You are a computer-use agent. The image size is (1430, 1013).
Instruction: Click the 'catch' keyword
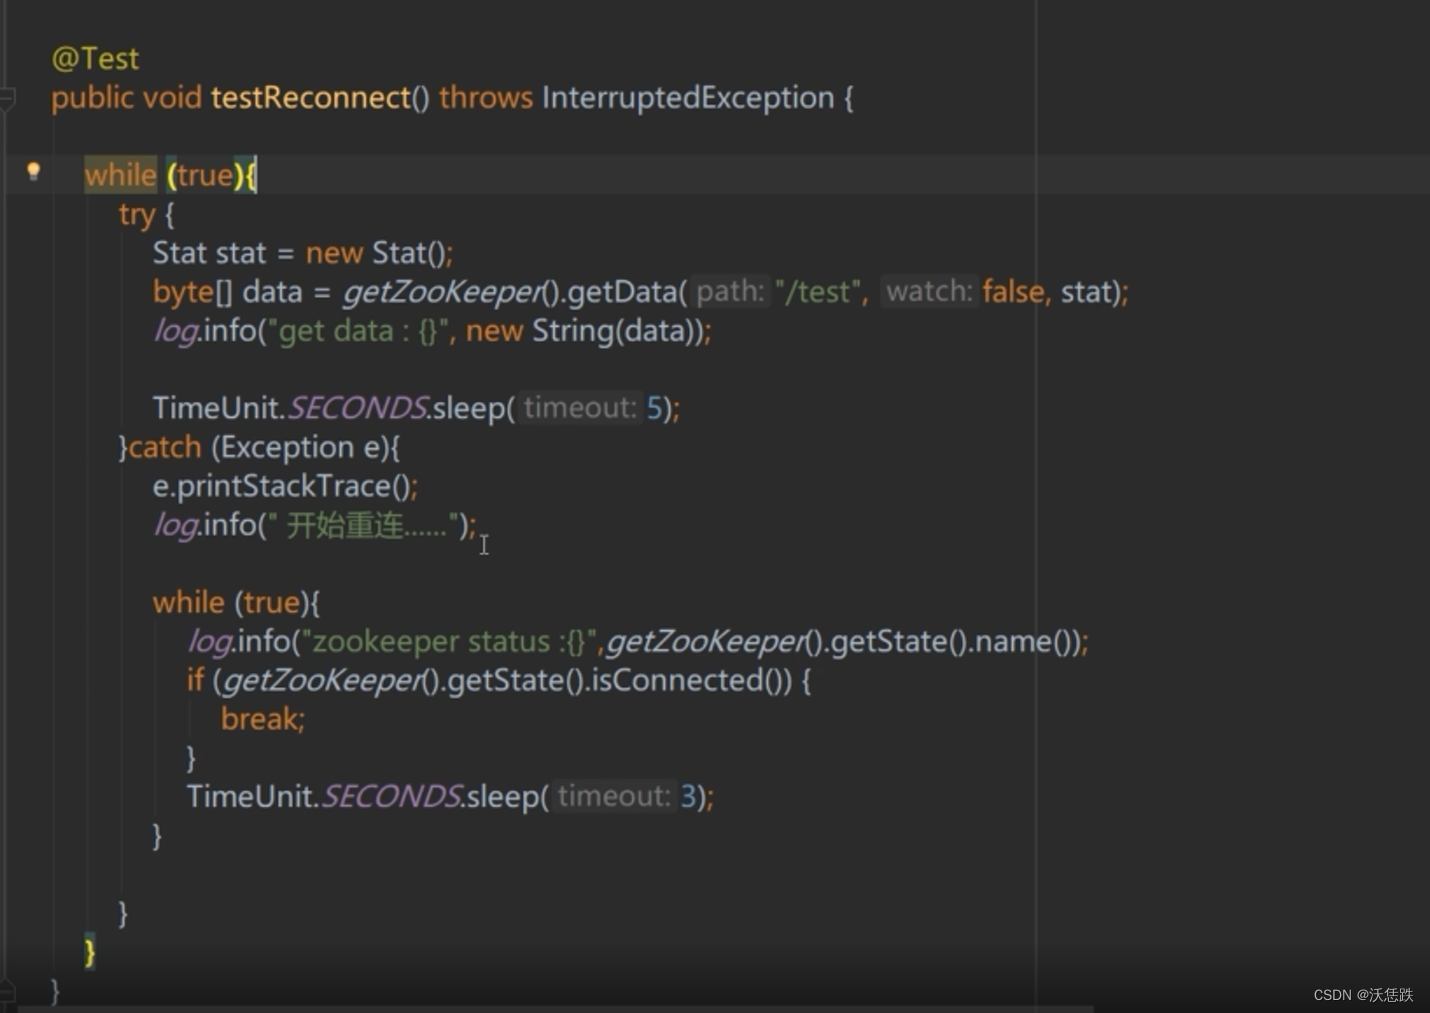point(165,447)
